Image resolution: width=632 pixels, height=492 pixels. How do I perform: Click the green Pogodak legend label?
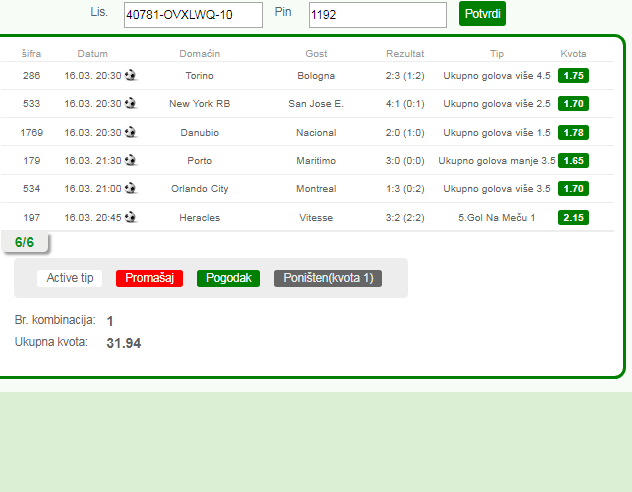click(x=228, y=278)
